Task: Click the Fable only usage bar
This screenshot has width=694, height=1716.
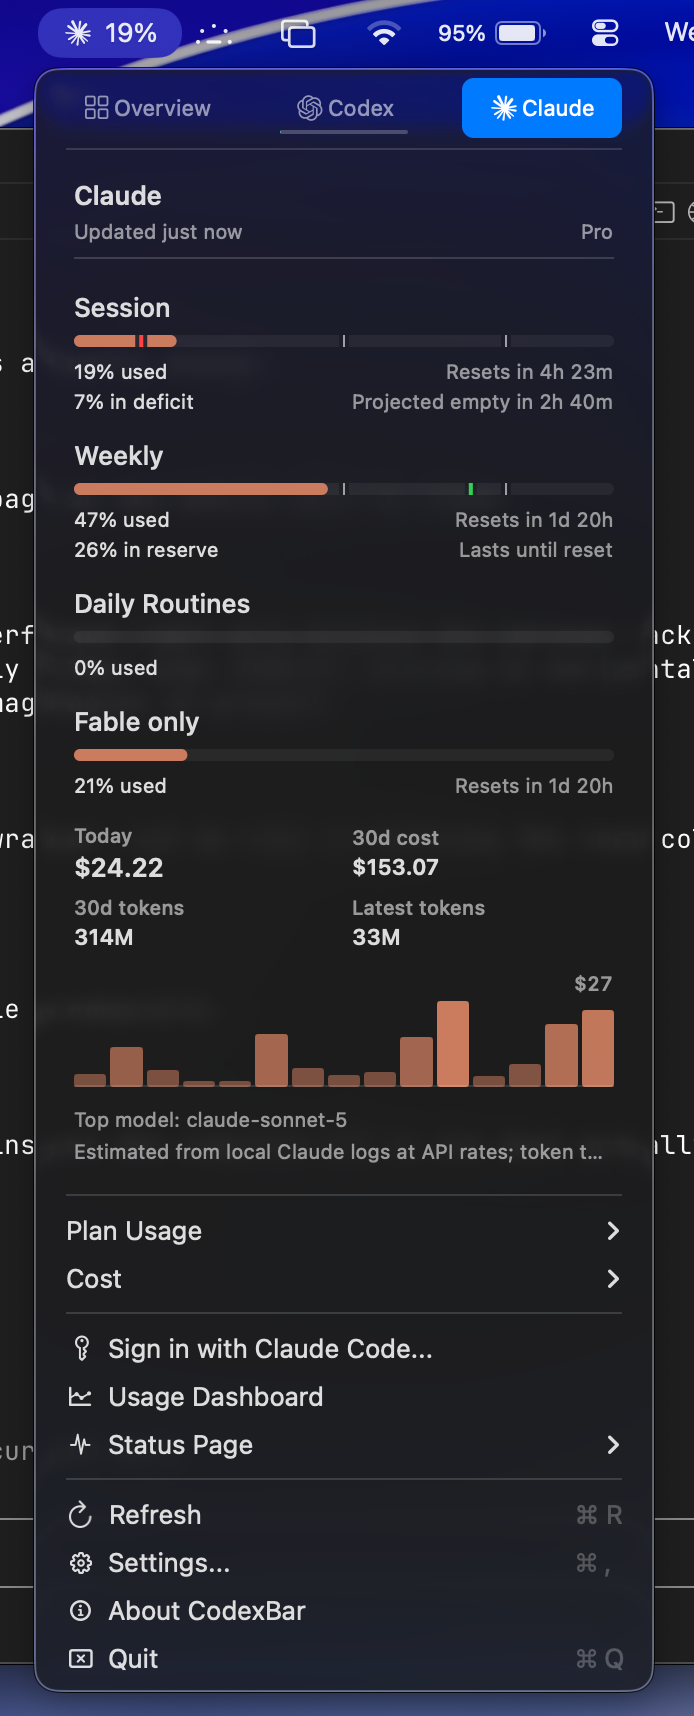Action: [x=344, y=755]
